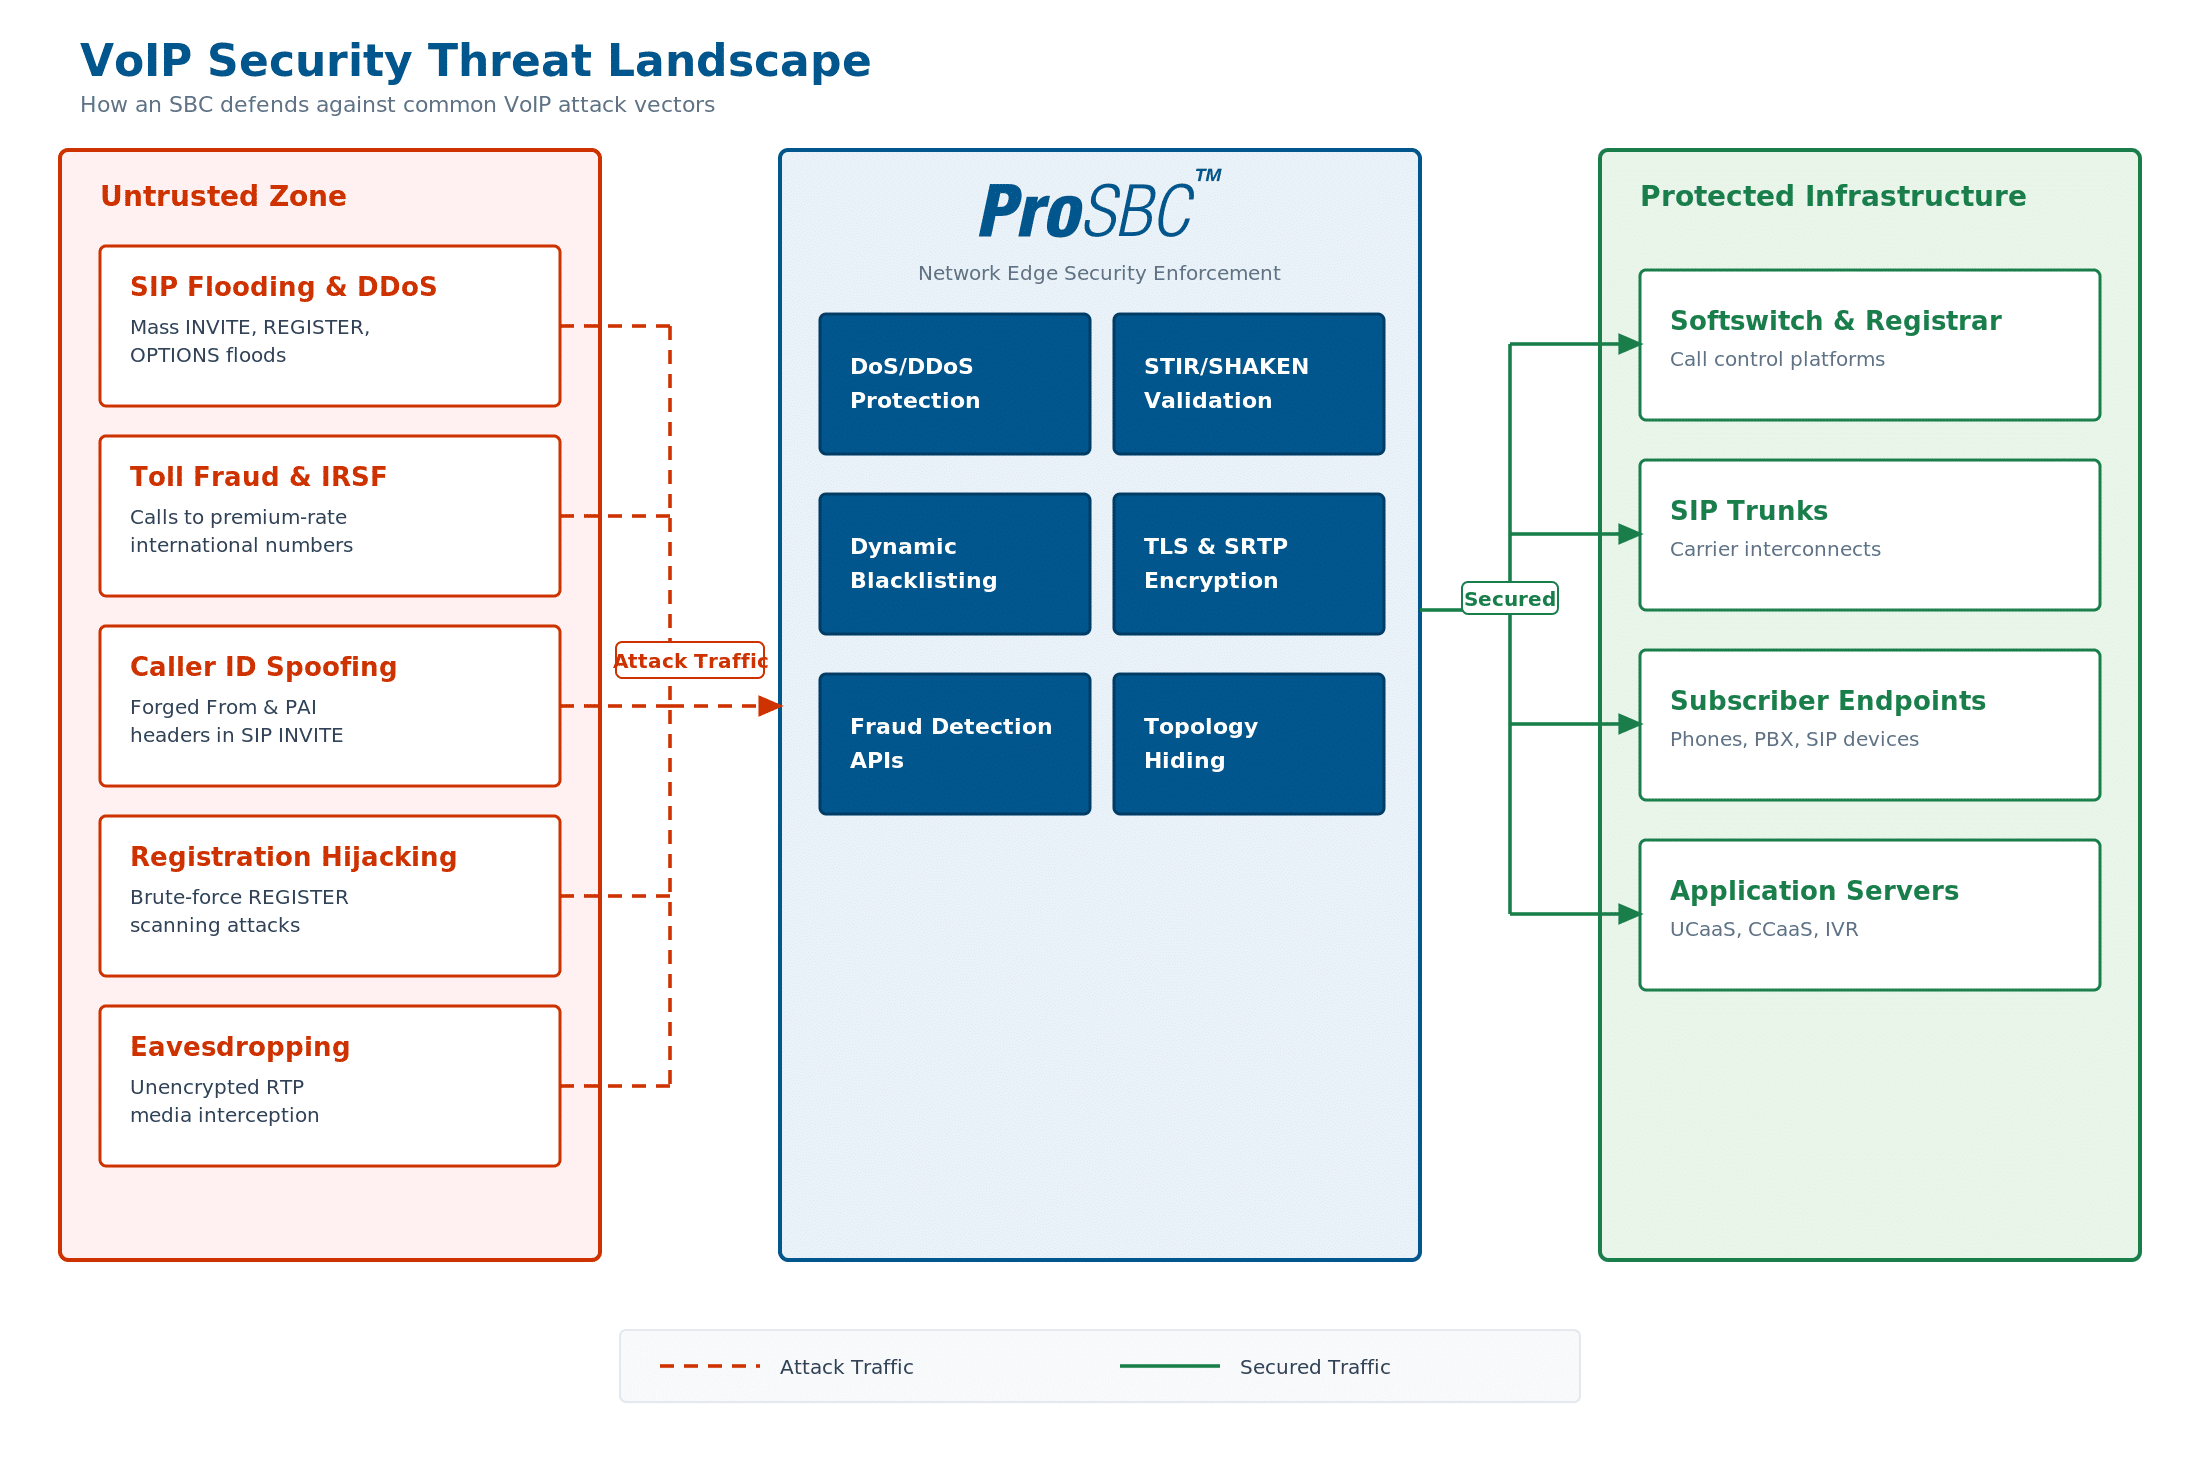Click the 'UCaaS, CCaaS, IVR' text
The image size is (2200, 1470).
click(1764, 929)
